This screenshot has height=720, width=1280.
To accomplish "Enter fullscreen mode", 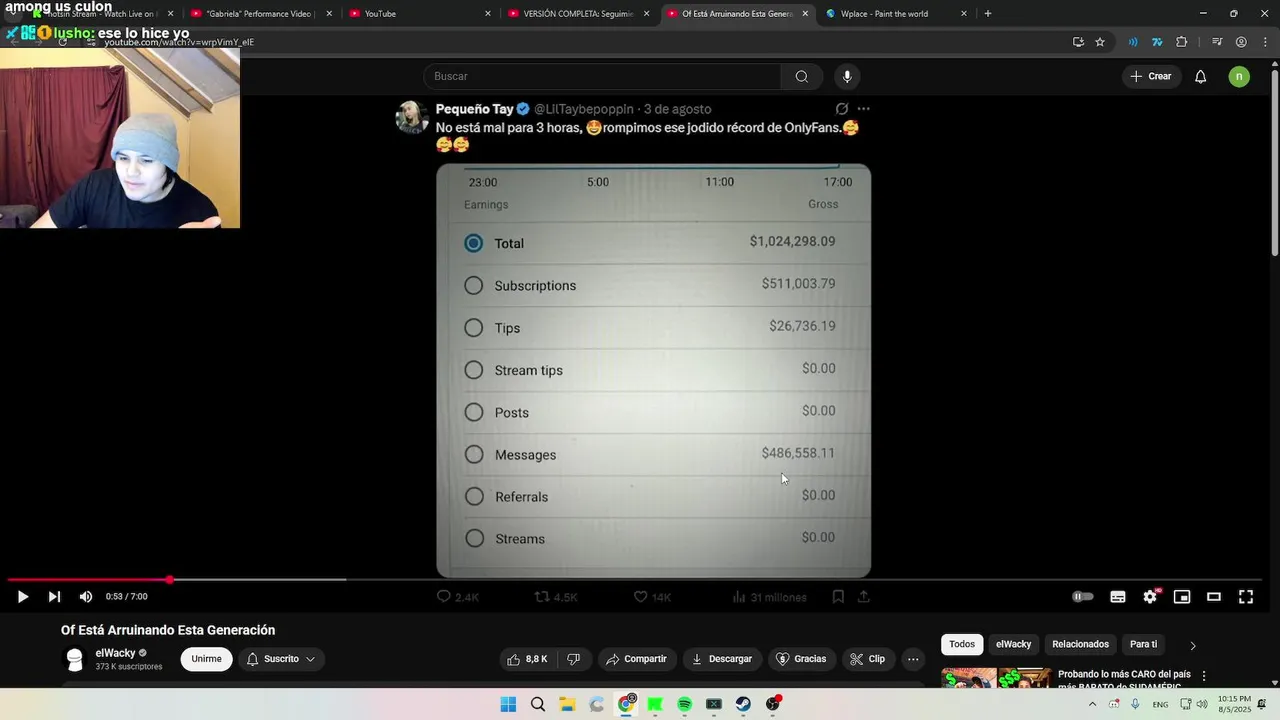I will [1246, 597].
